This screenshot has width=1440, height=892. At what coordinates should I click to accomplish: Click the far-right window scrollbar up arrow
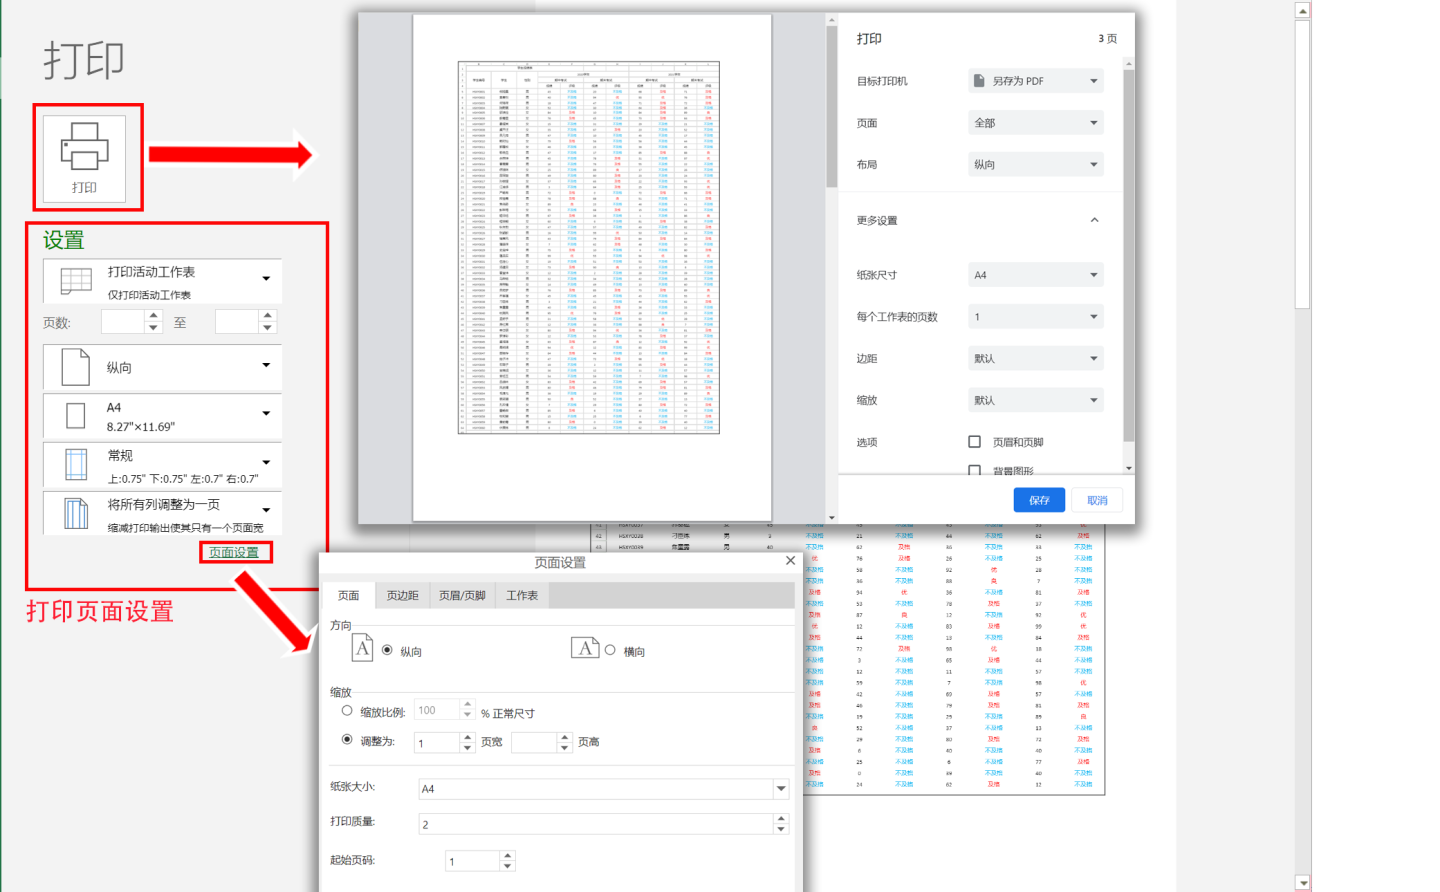click(x=1302, y=10)
